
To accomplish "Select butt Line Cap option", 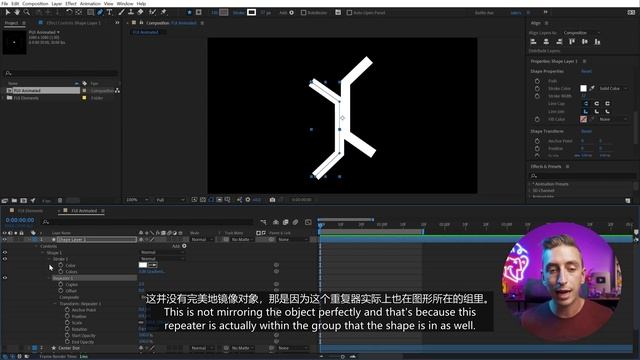I will (x=586, y=104).
